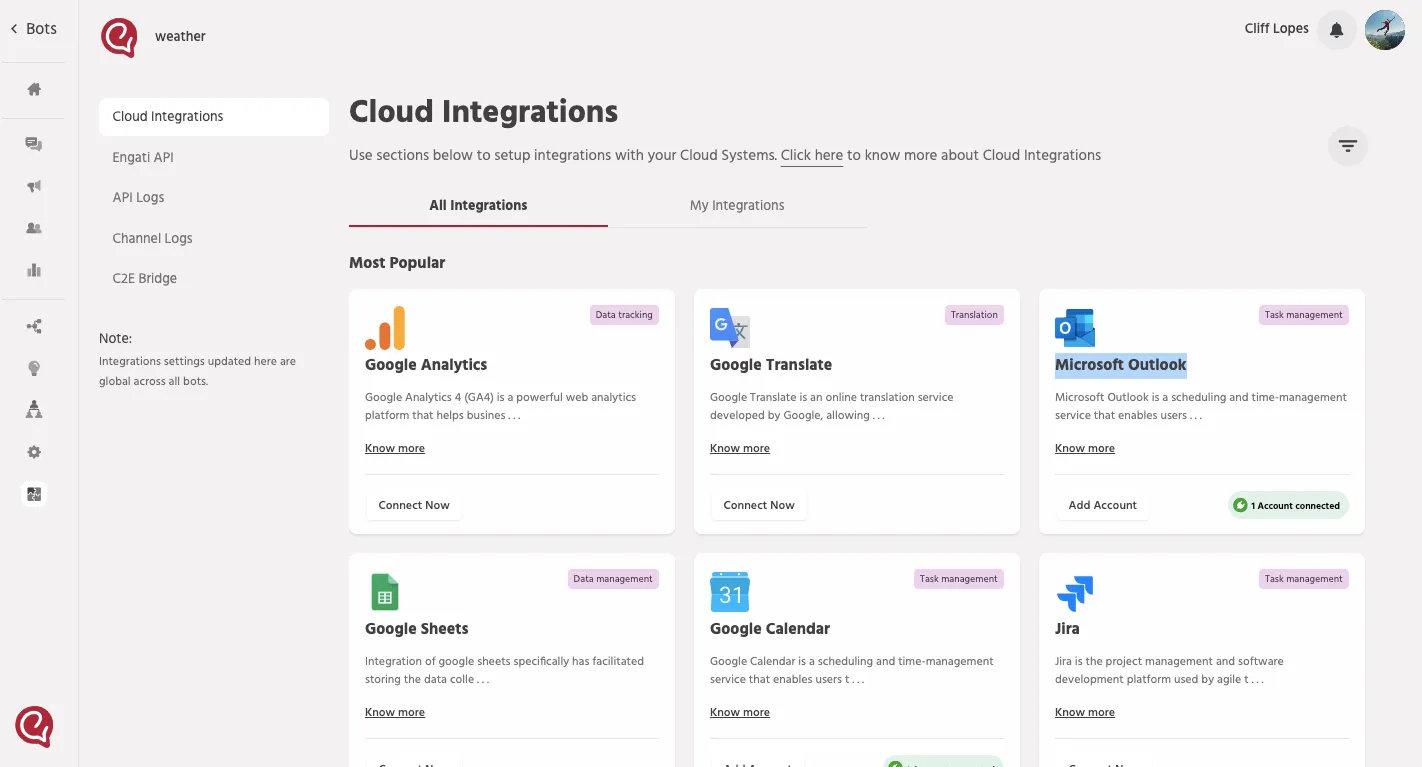Open the flow builder nodes icon
This screenshot has height=767, width=1422.
[x=34, y=327]
